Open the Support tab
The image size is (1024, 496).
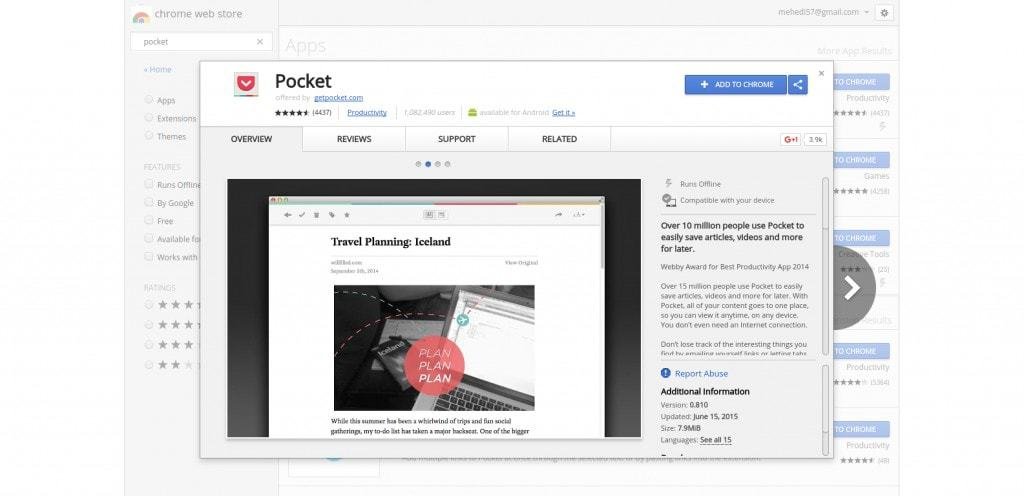point(456,139)
